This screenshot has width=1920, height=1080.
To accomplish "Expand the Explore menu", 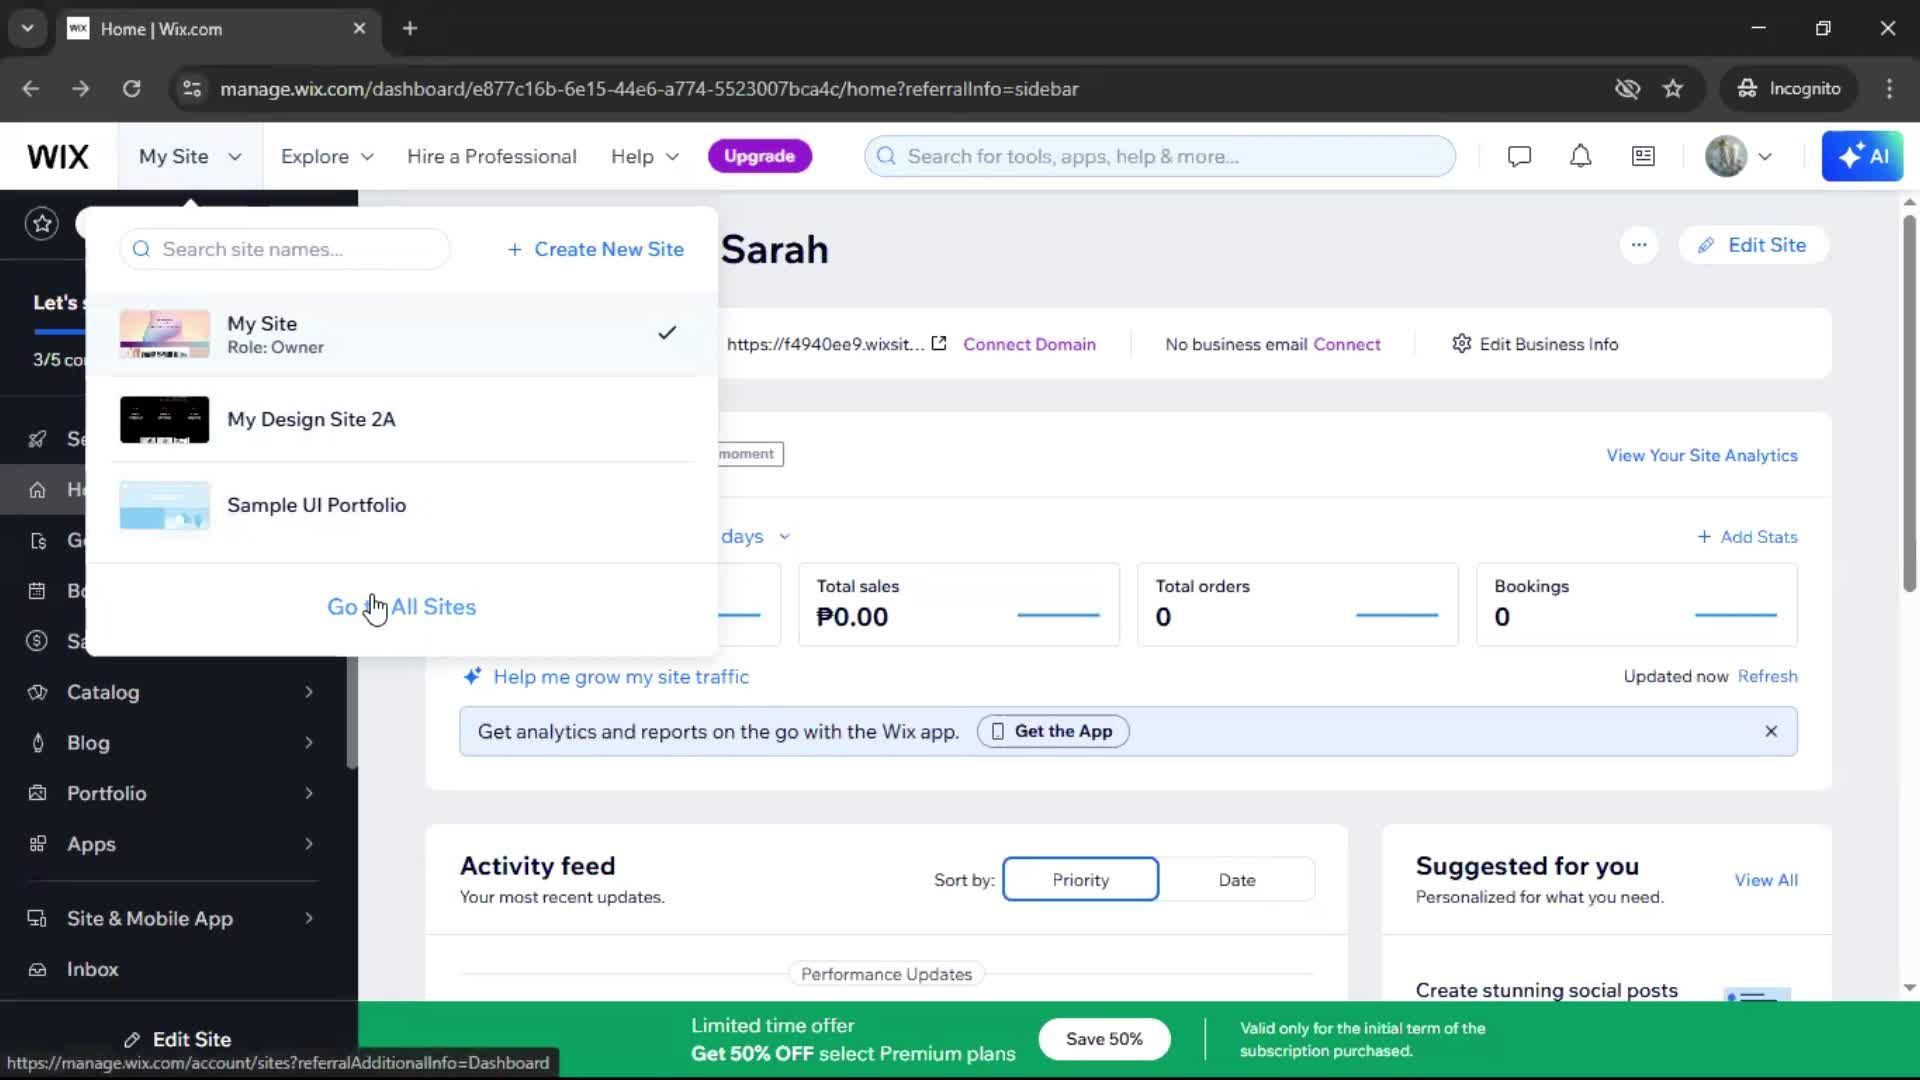I will (x=327, y=157).
